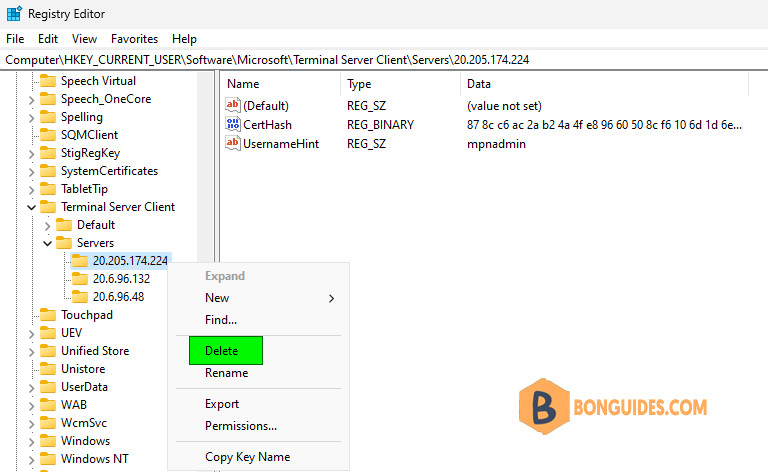This screenshot has width=768, height=472.
Task: Click the Registry Editor app icon
Action: [x=14, y=13]
